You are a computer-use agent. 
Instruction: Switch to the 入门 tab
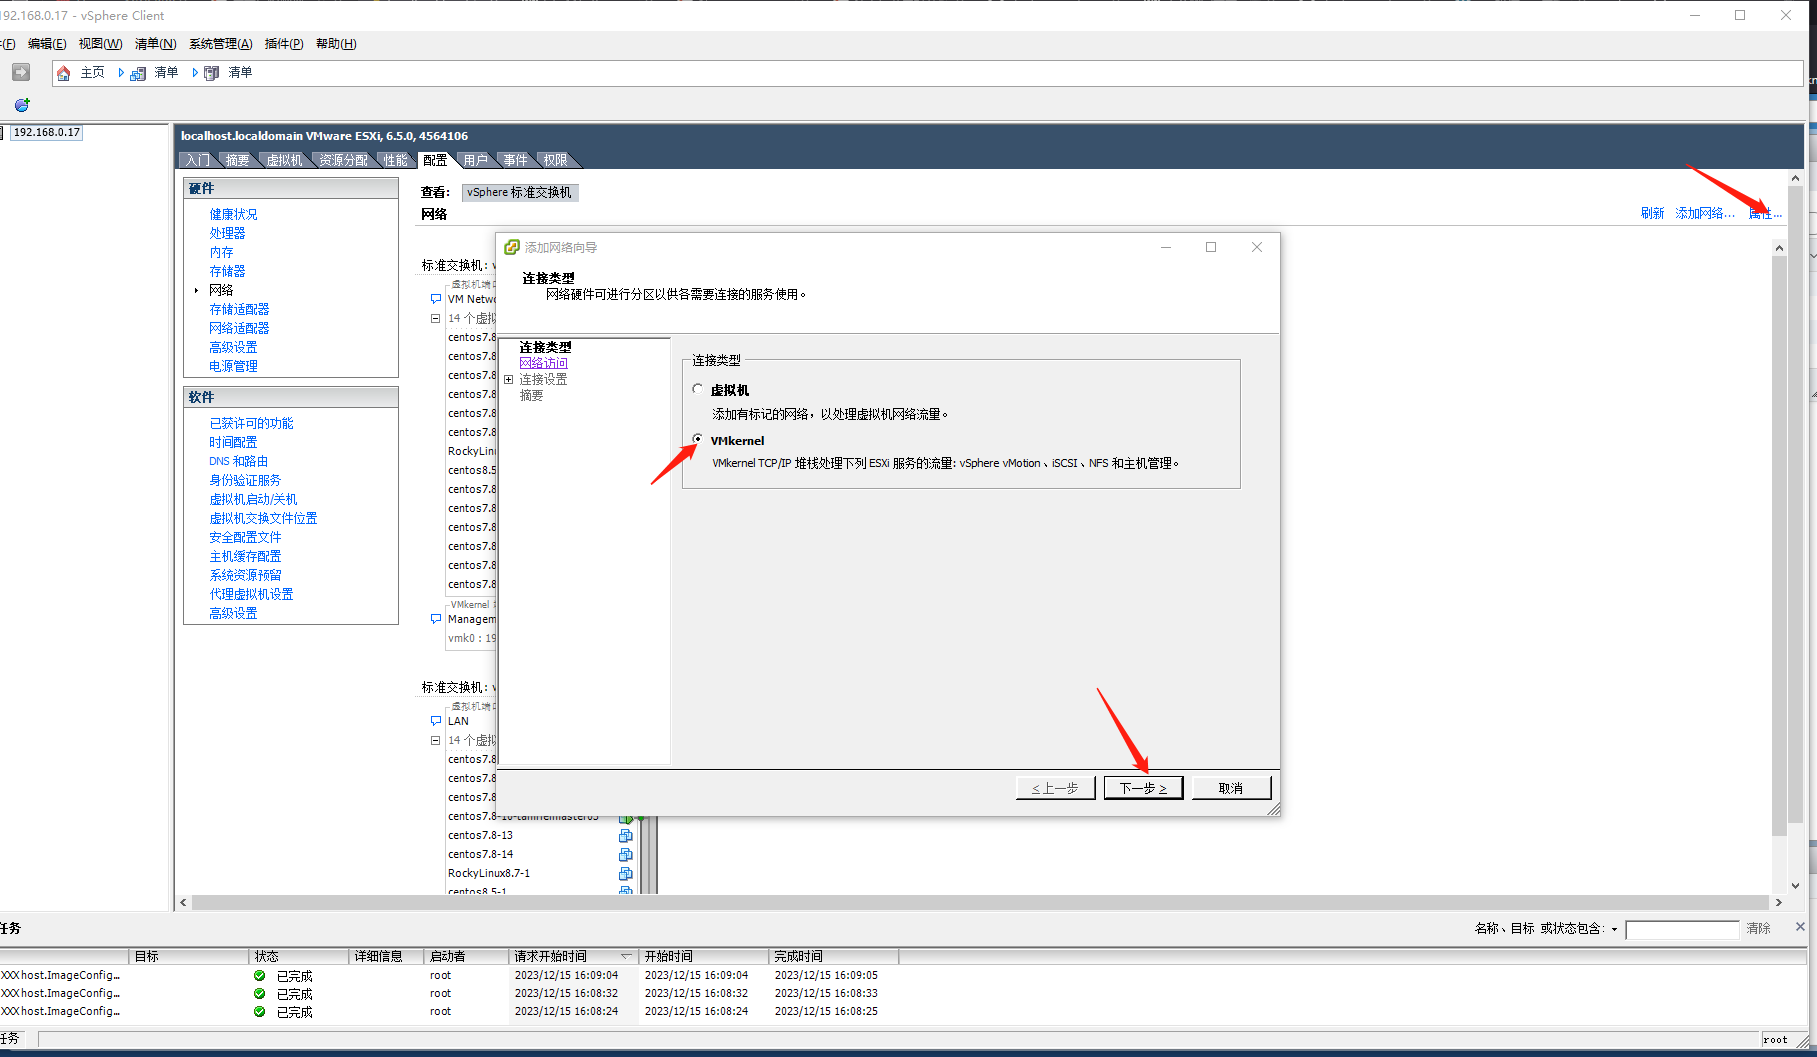click(198, 160)
